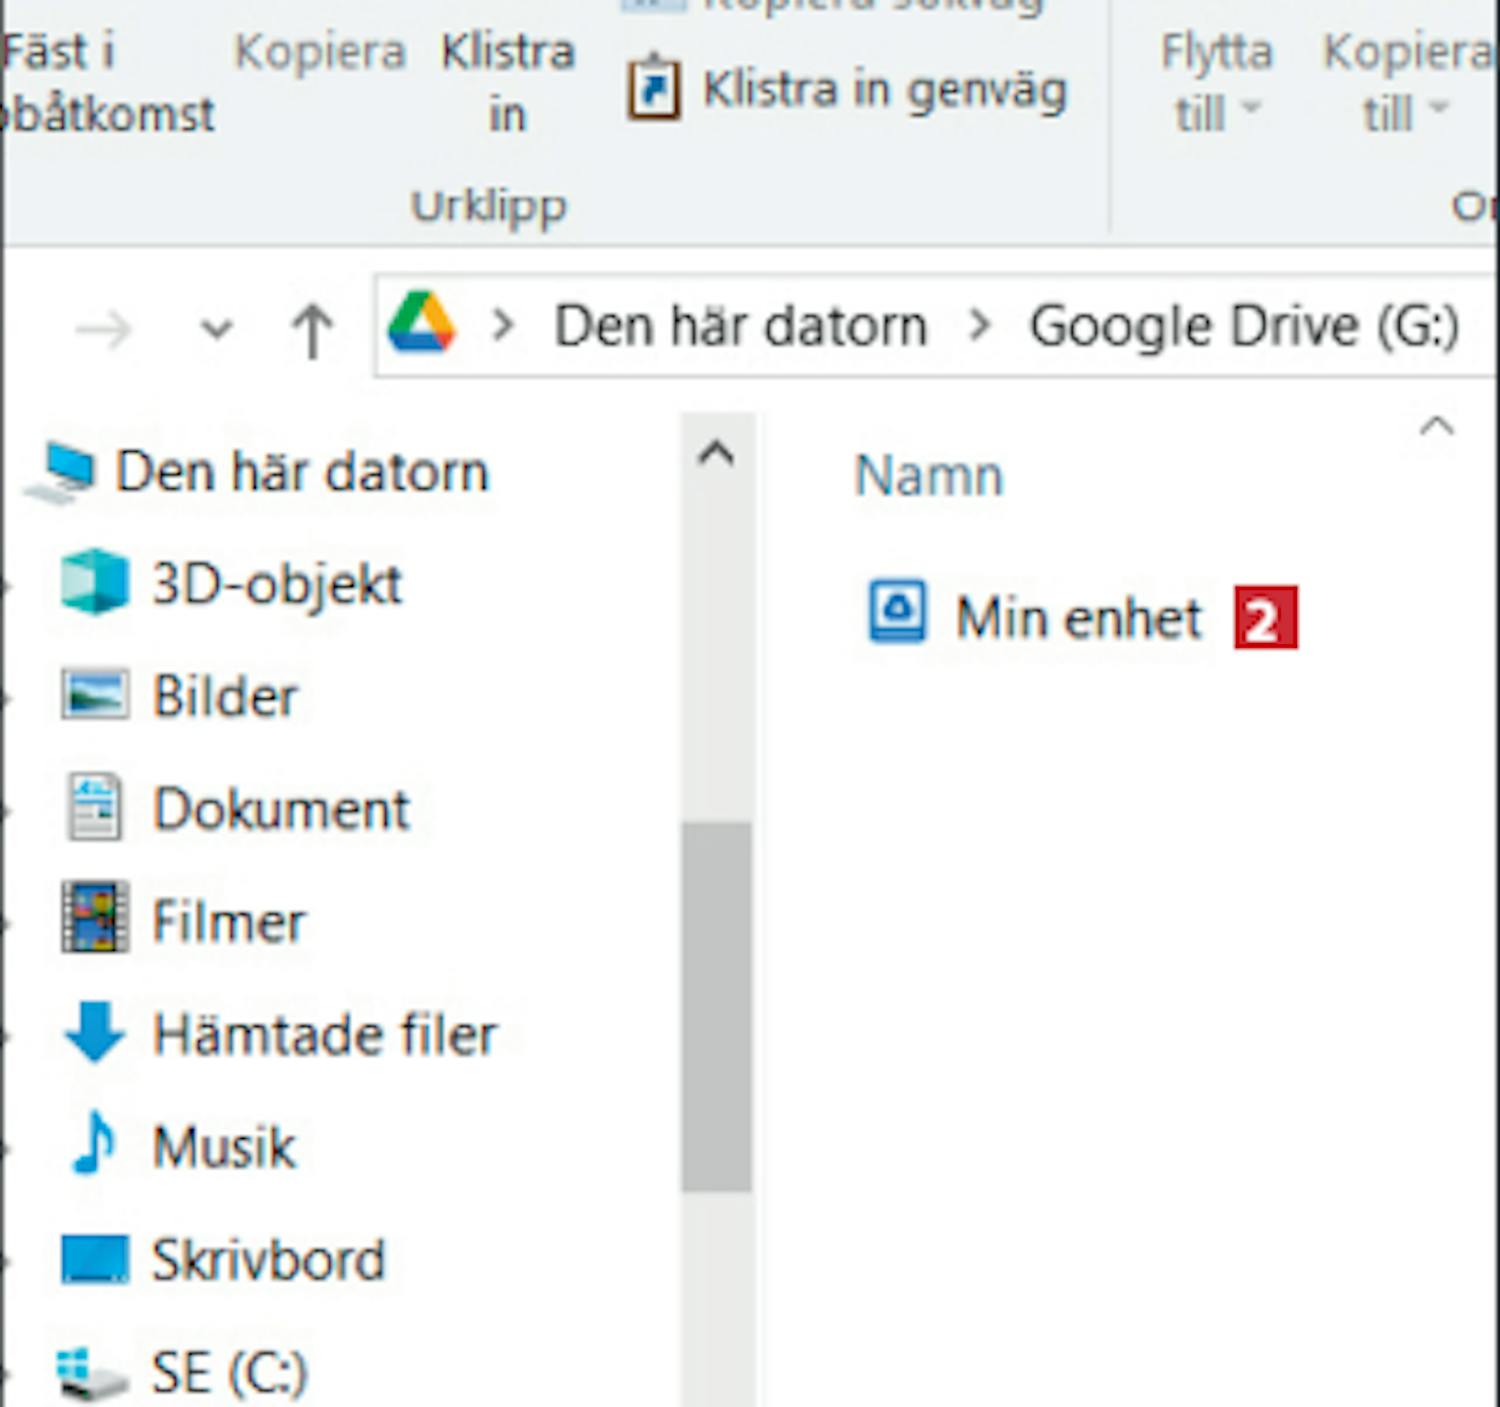This screenshot has height=1407, width=1500.
Task: Click the Google Drive icon in address bar
Action: coord(421,324)
